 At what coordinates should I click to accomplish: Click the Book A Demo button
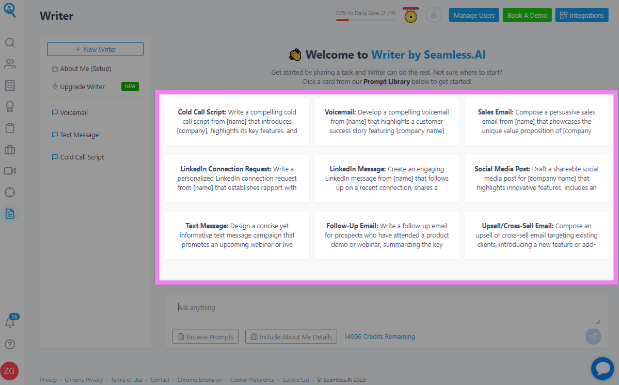tap(527, 15)
